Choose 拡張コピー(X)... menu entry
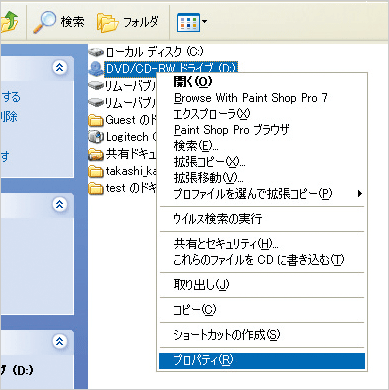This screenshot has width=389, height=390. click(x=262, y=162)
